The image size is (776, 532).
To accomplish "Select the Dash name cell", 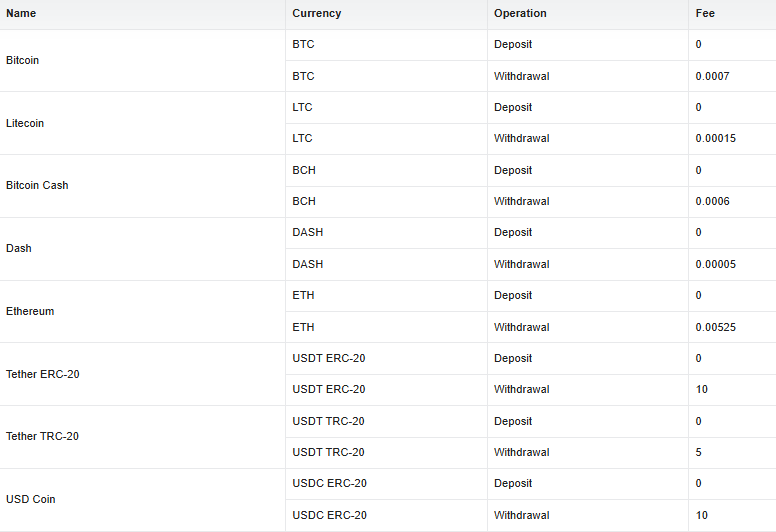I will [19, 248].
